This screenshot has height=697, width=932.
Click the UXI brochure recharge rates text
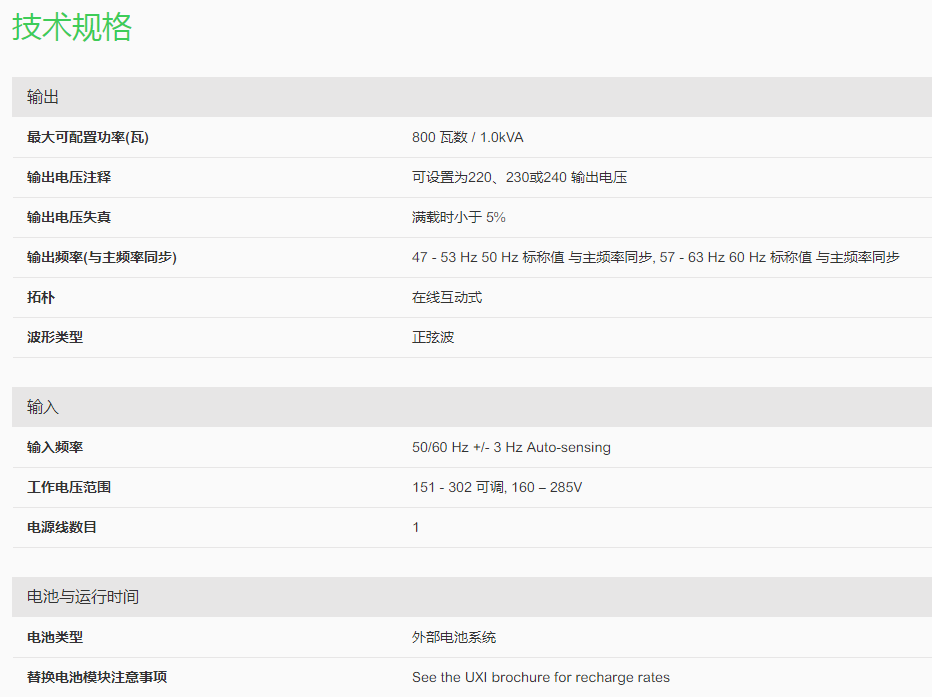pos(540,677)
